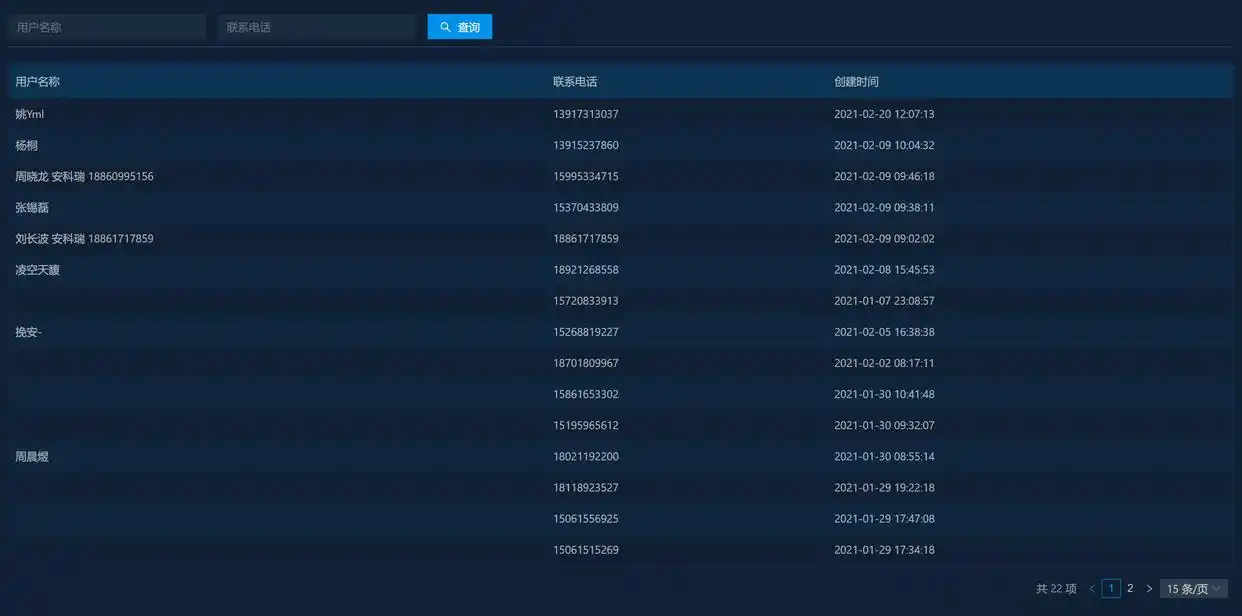Open the 15 条/页 page size dropdown

point(1193,589)
